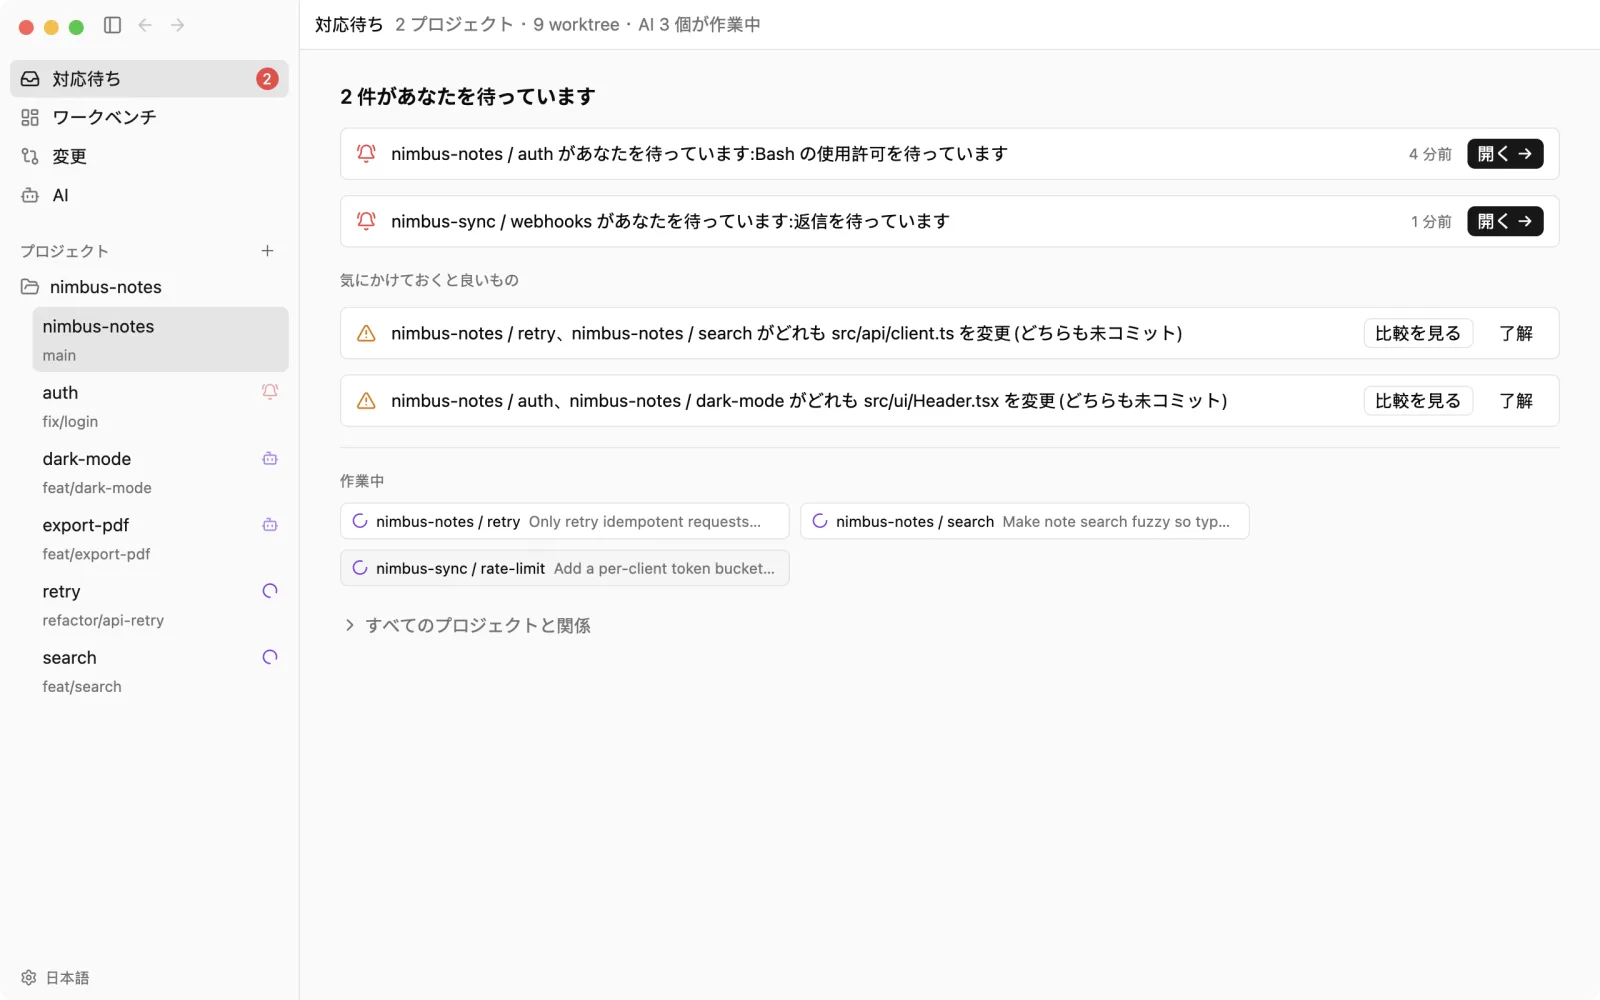The height and width of the screenshot is (1000, 1600).
Task: Select the search worktree in the sidebar
Action: pyautogui.click(x=161, y=671)
